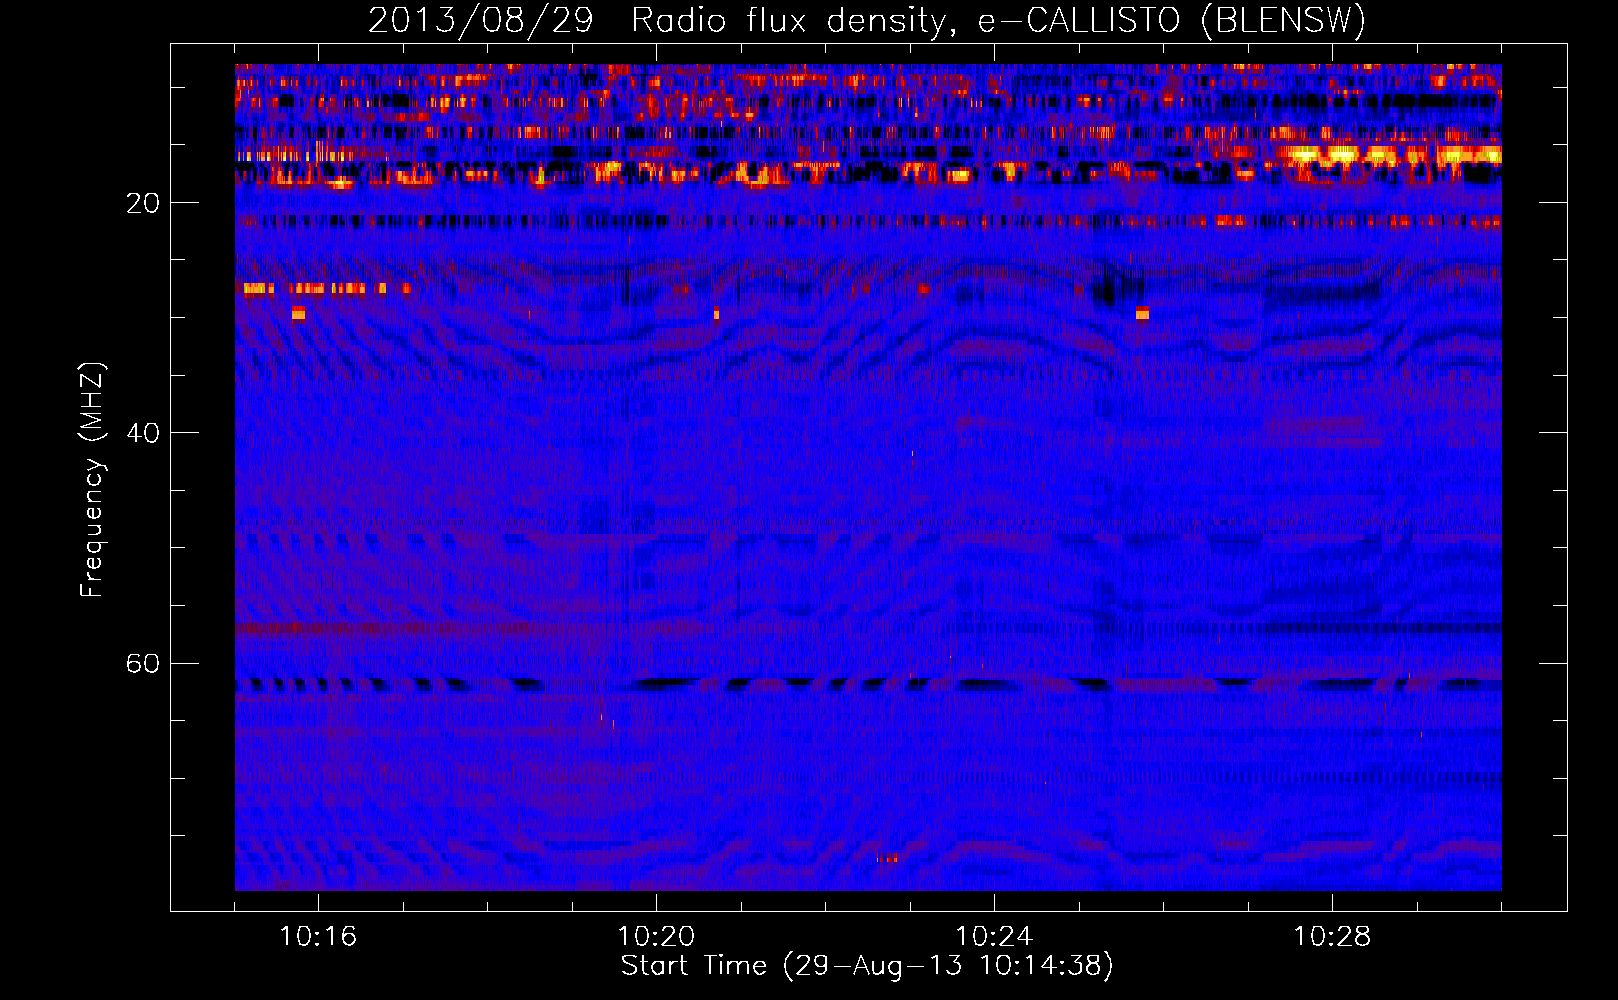This screenshot has width=1618, height=1000.
Task: Click the 10:16 time tick label
Action: pyautogui.click(x=318, y=937)
